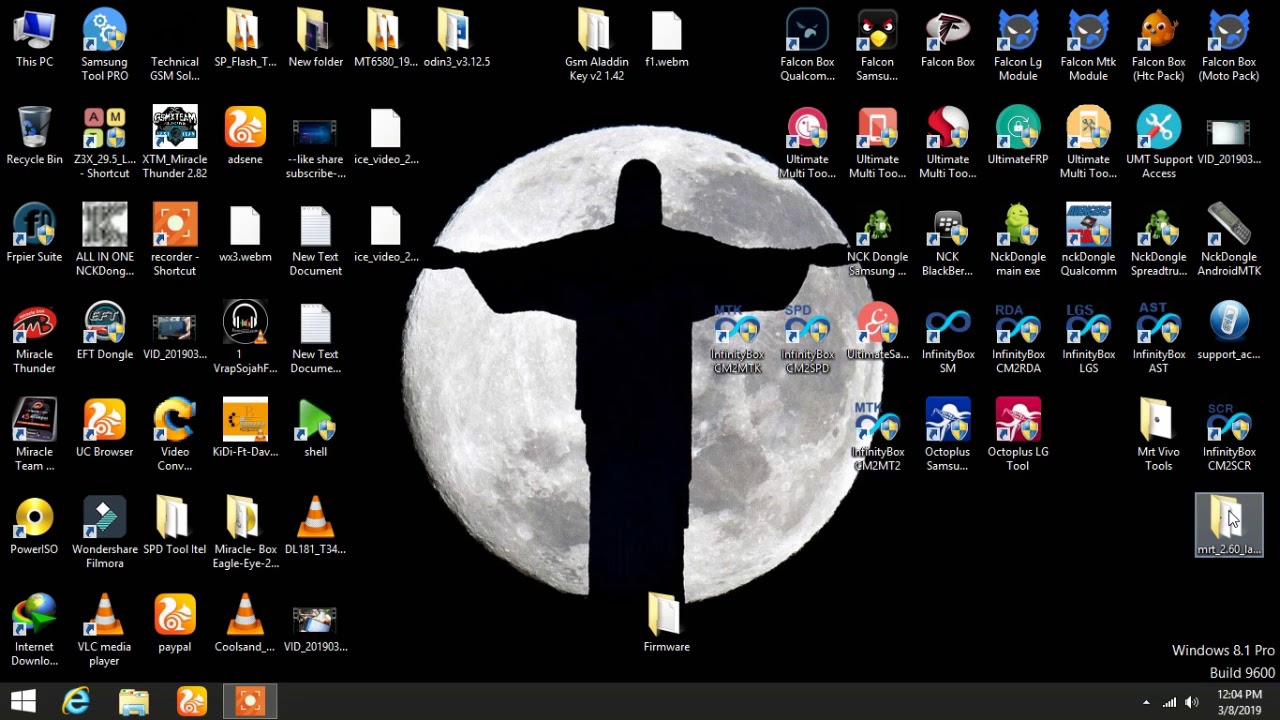This screenshot has height=720, width=1280.
Task: Open UC Browser from the taskbar
Action: point(192,701)
